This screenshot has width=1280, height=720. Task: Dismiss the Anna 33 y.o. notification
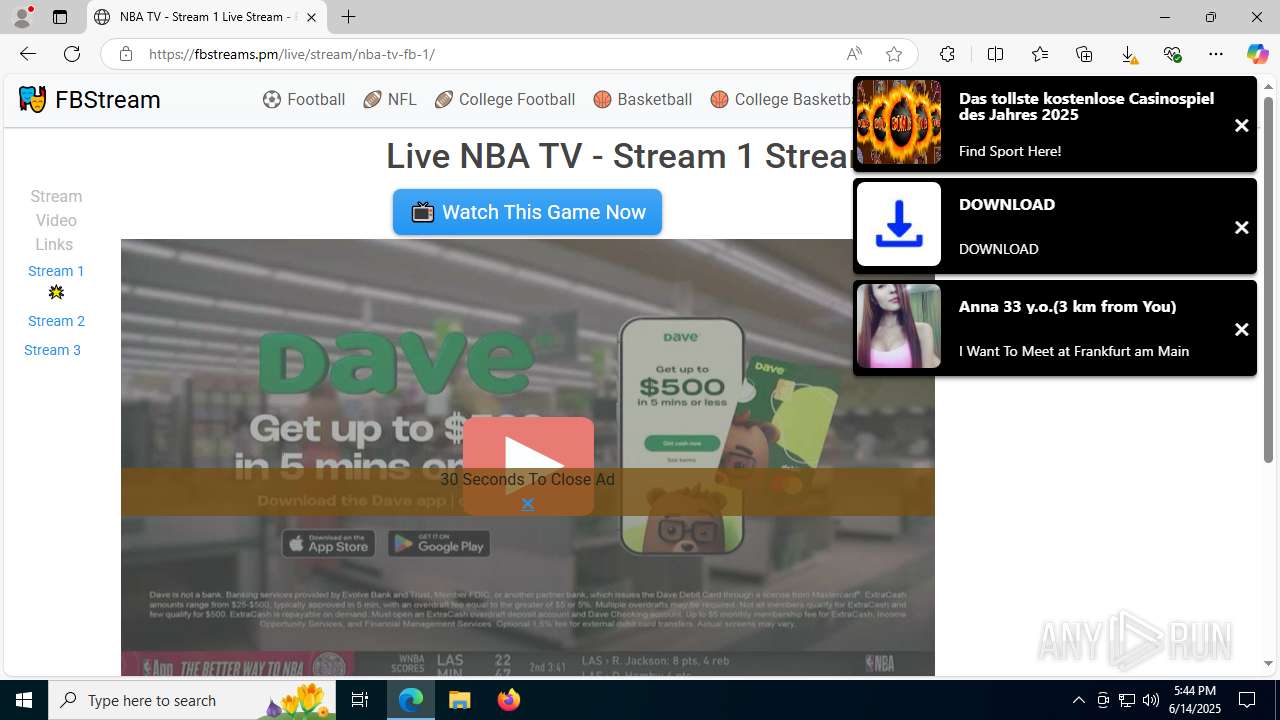coord(1241,329)
